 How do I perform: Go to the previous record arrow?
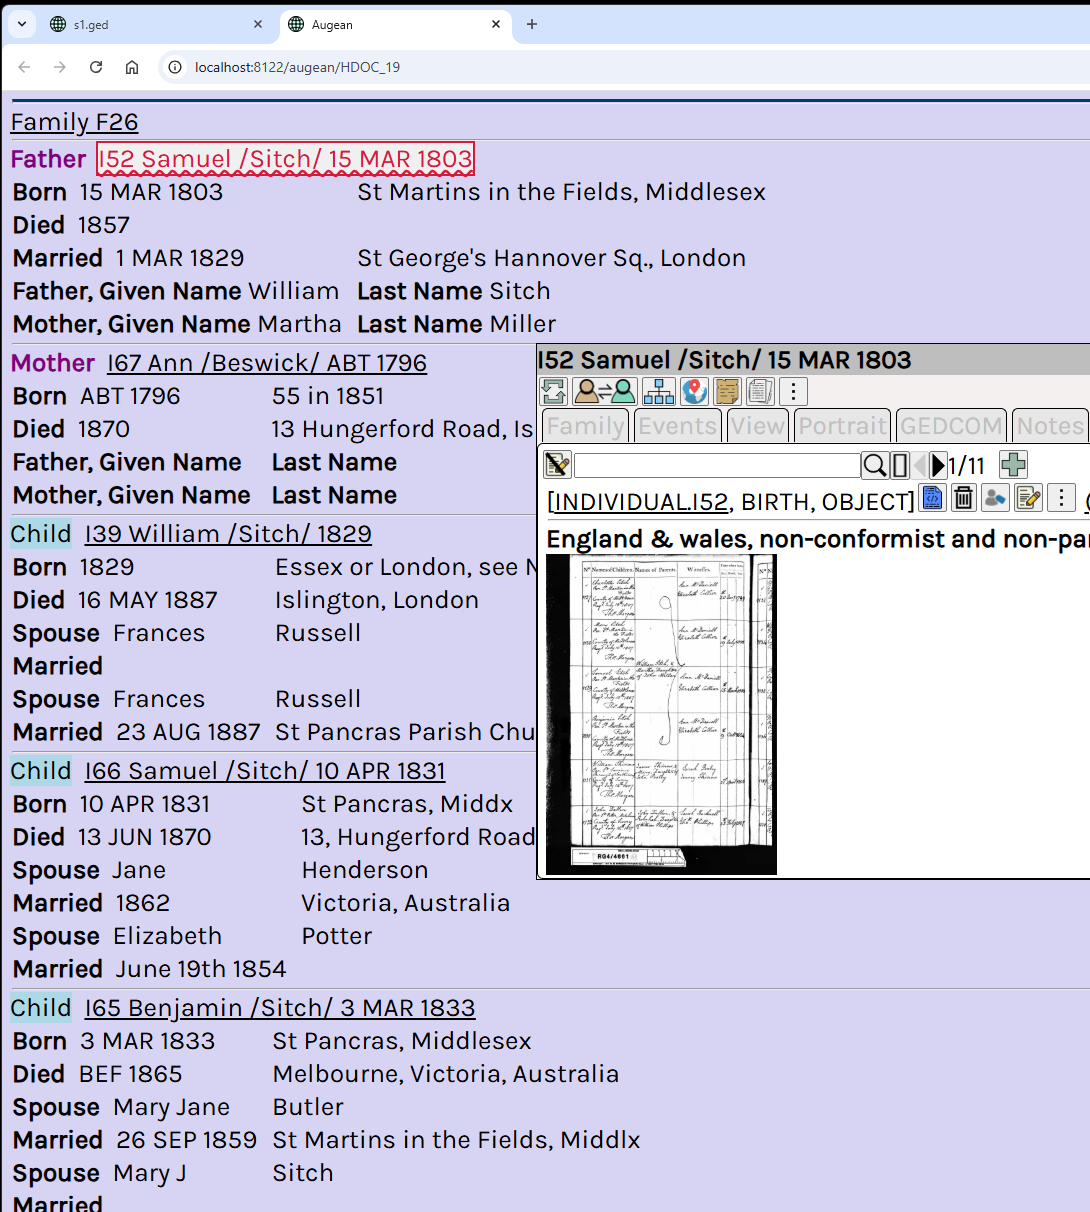919,465
